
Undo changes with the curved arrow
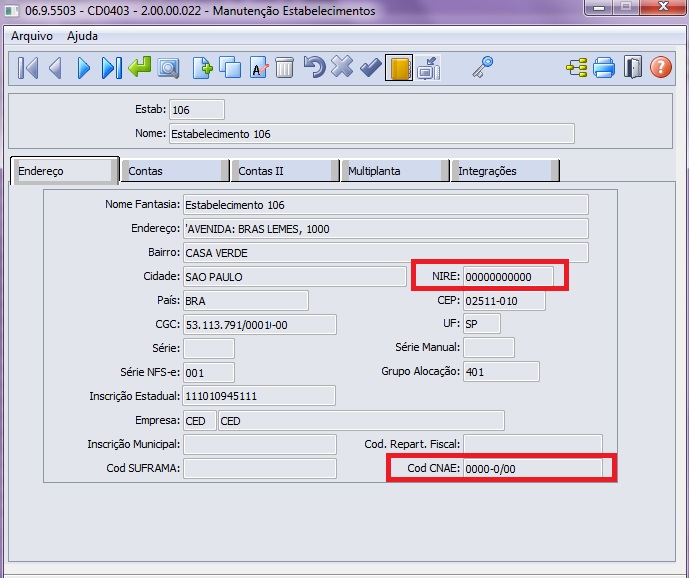coord(314,67)
